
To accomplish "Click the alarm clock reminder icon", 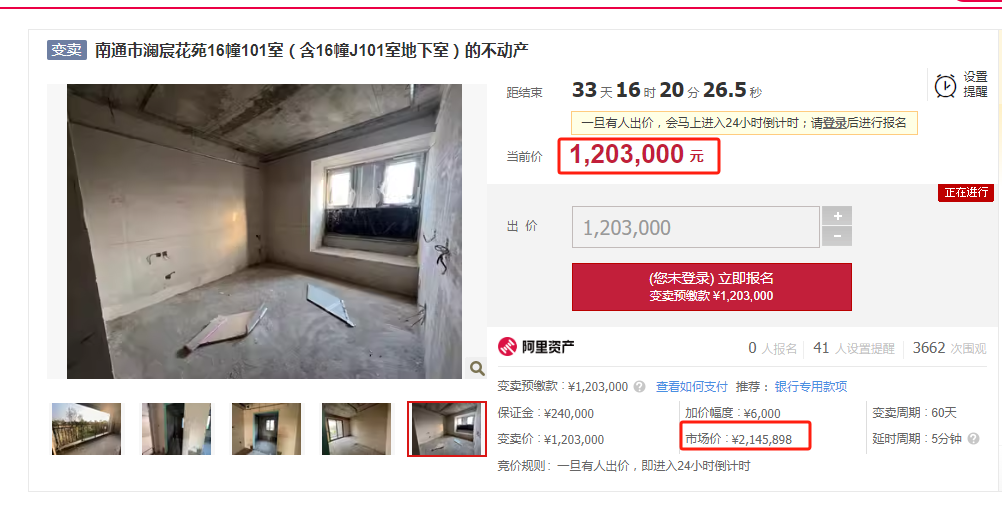I will click(945, 86).
